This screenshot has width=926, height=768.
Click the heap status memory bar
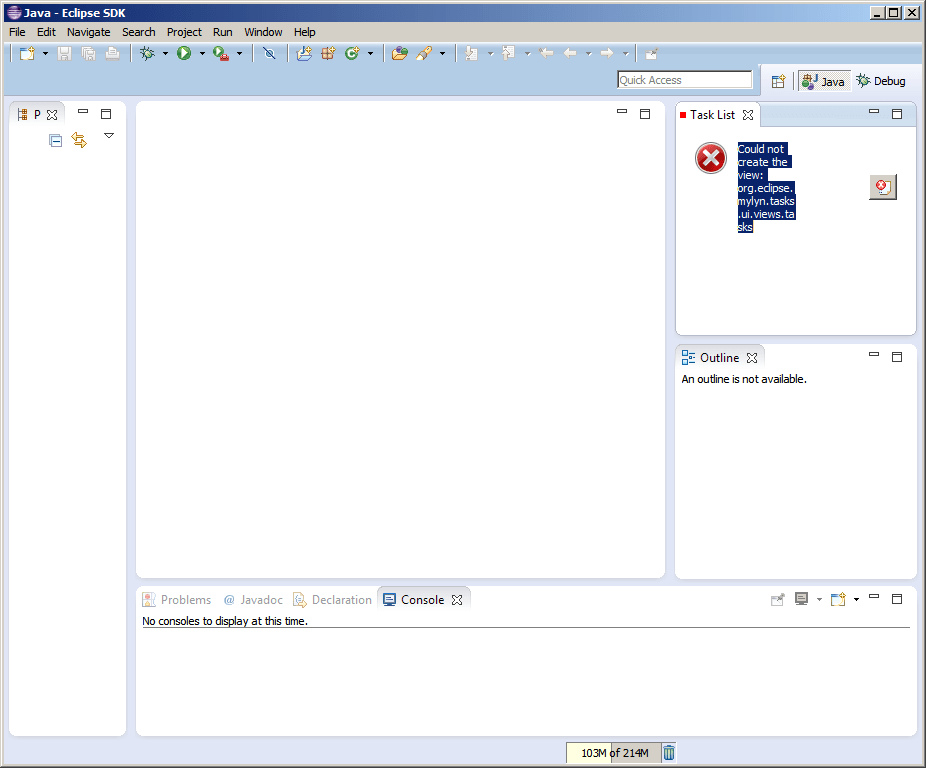[x=614, y=753]
